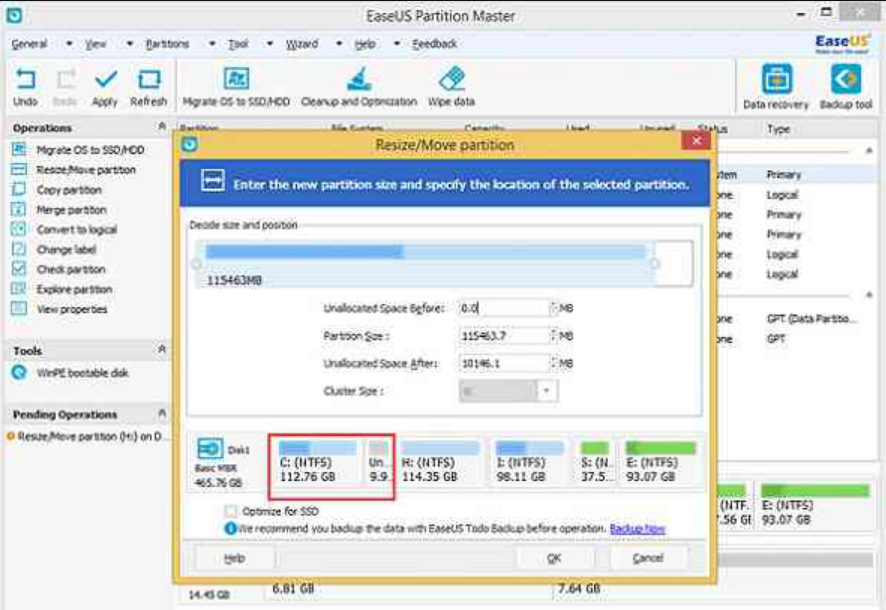This screenshot has width=886, height=610.
Task: Open the Data recovery tool
Action: pos(776,79)
